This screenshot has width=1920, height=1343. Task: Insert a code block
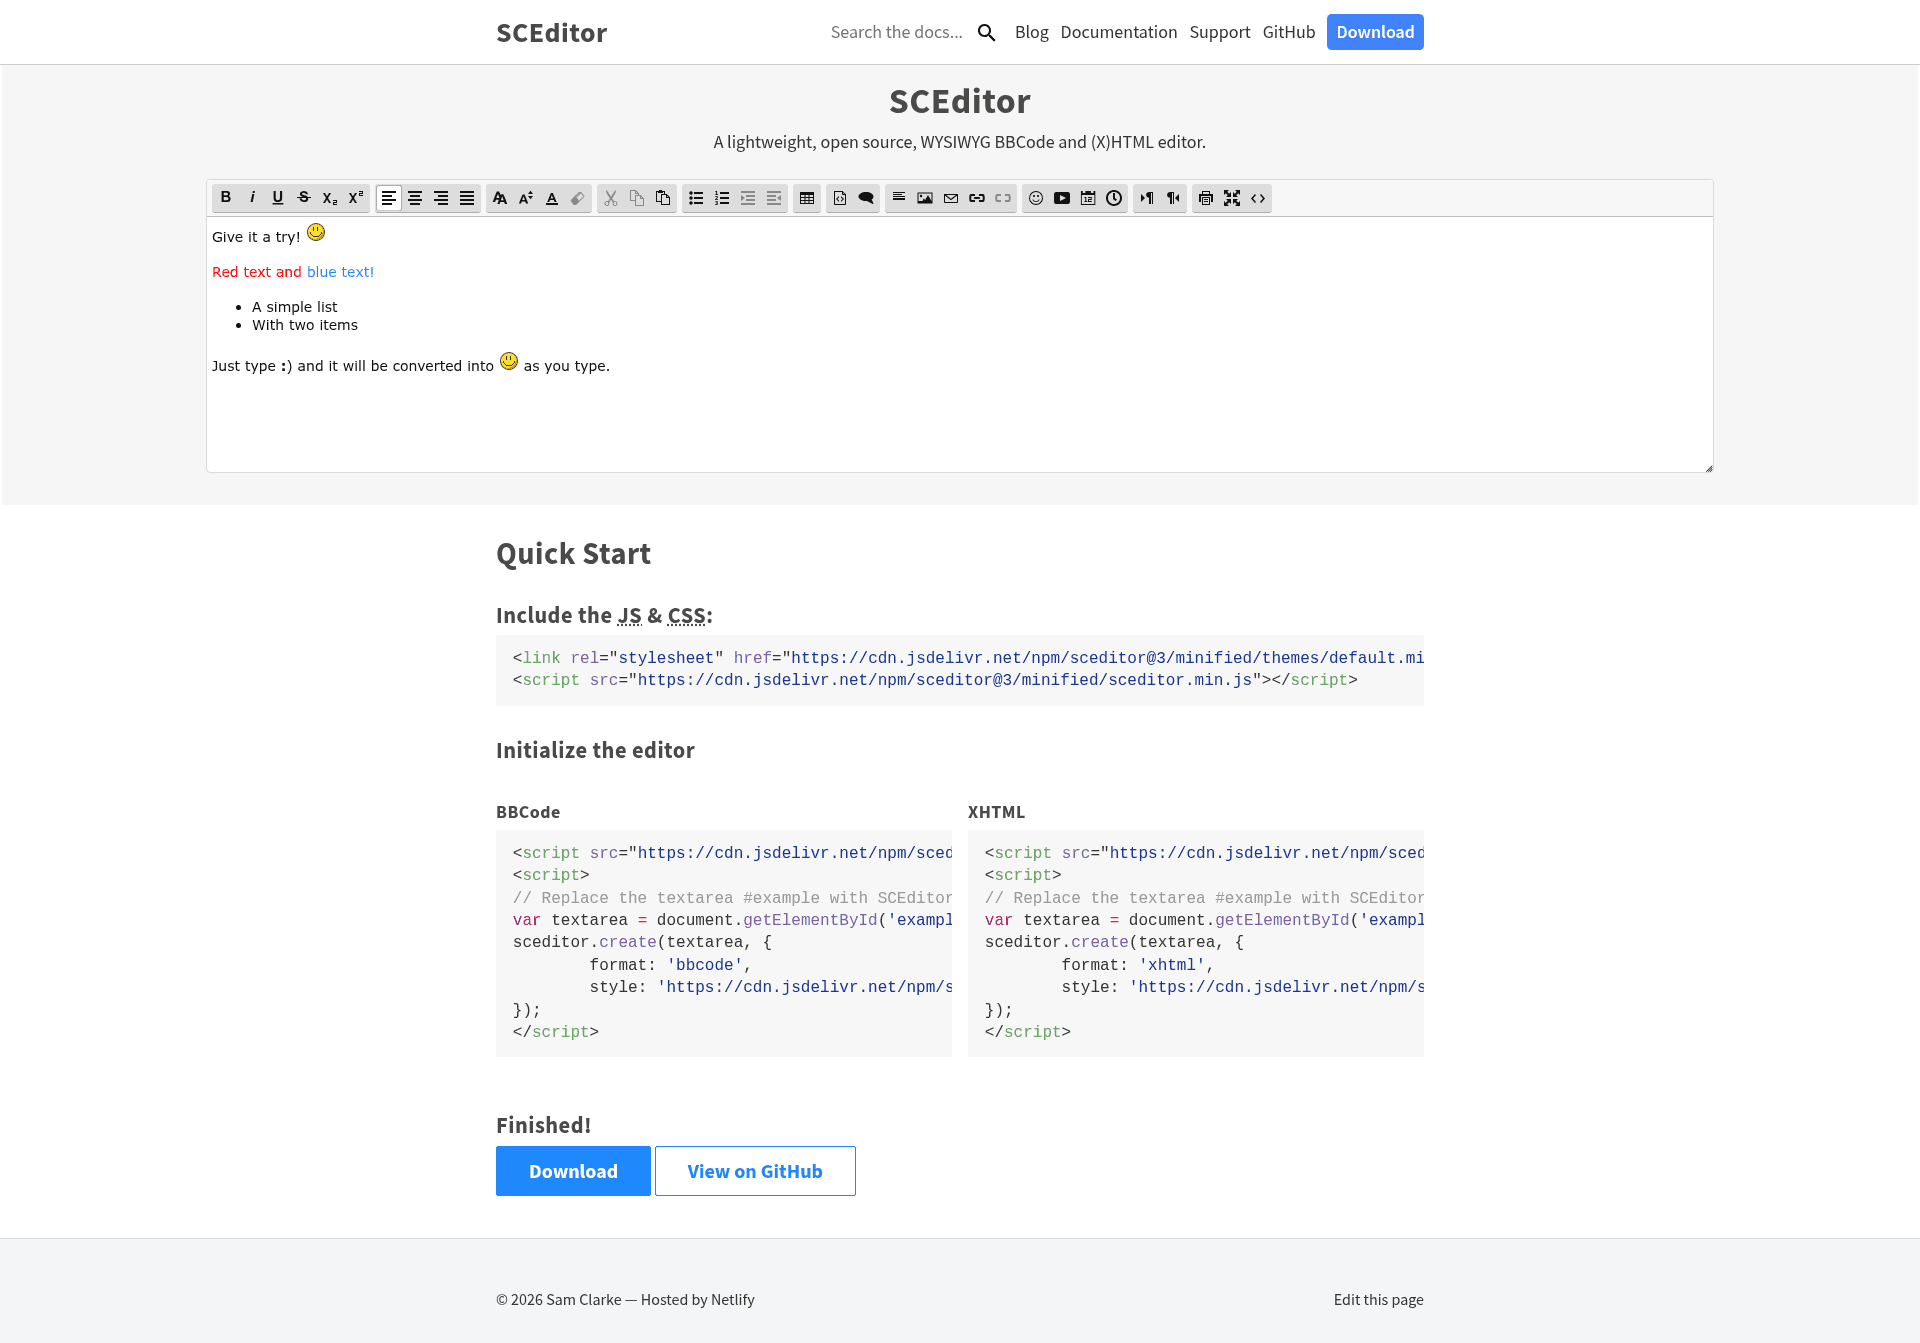tap(840, 198)
